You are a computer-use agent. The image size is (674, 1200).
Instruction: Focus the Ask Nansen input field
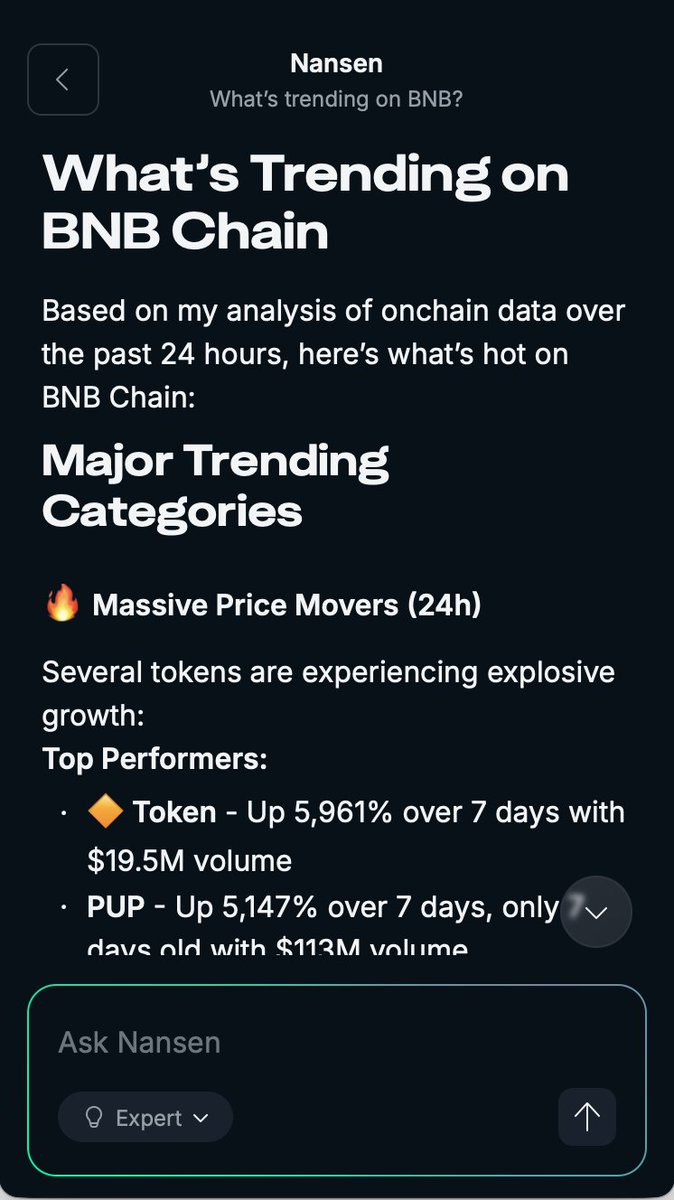coord(300,1042)
